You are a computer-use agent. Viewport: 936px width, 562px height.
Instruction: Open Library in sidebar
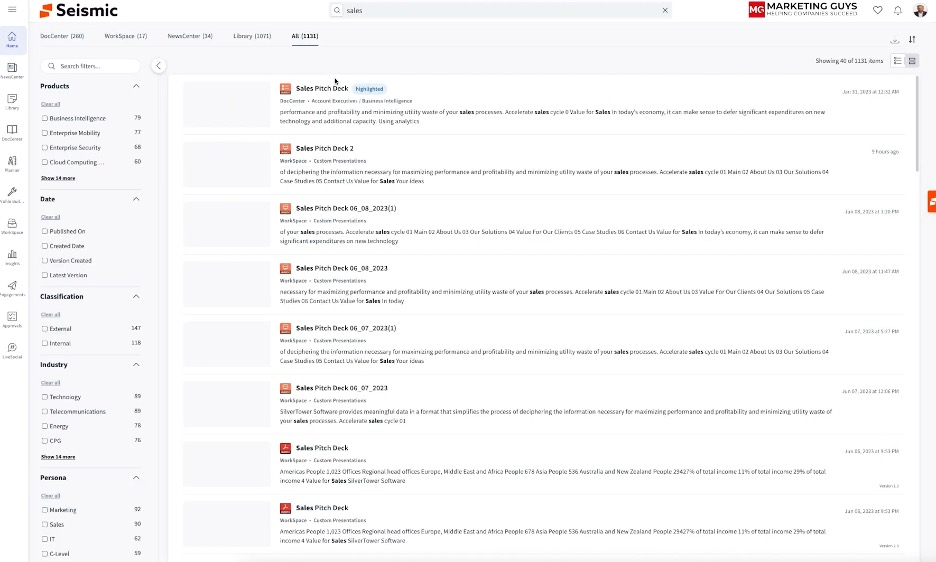(12, 102)
